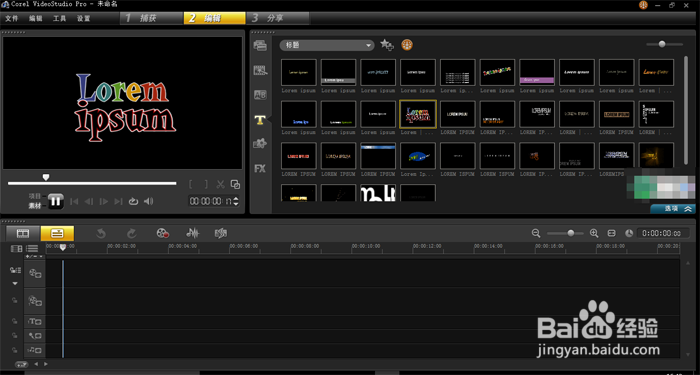Toggle Repeat playback

(133, 202)
